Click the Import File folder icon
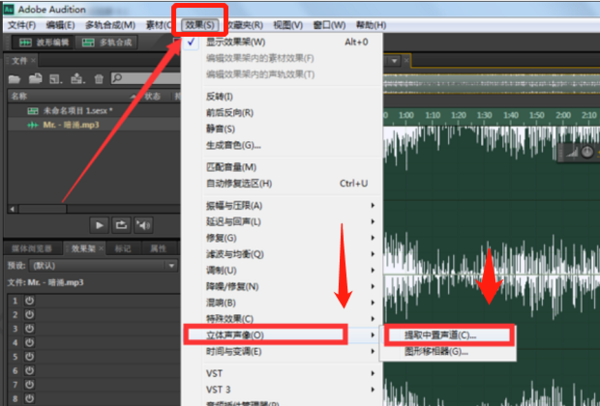The width and height of the screenshot is (600, 406). pos(35,78)
